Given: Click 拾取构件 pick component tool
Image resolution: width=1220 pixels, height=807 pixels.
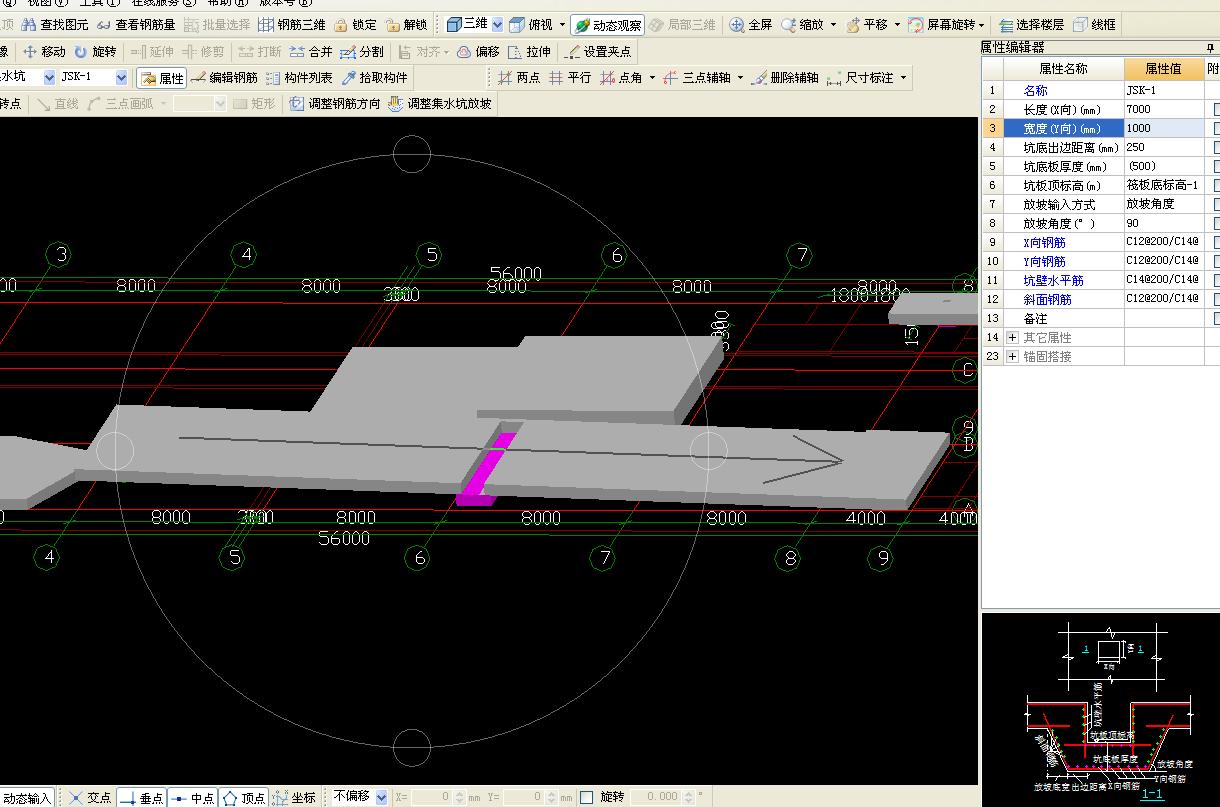Looking at the screenshot, I should [375, 77].
